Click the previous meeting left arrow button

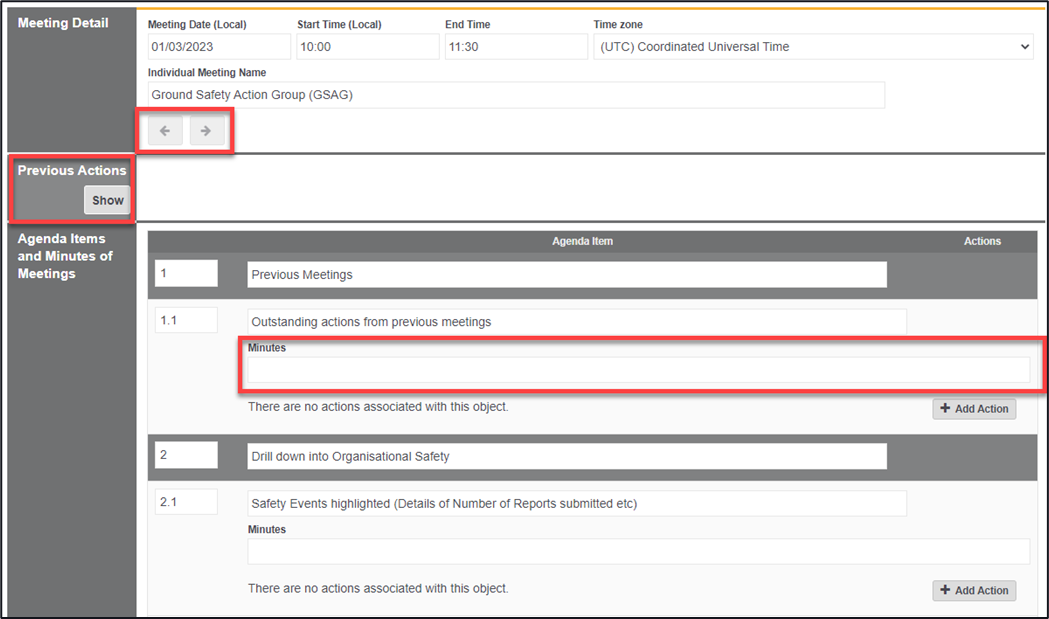[165, 131]
